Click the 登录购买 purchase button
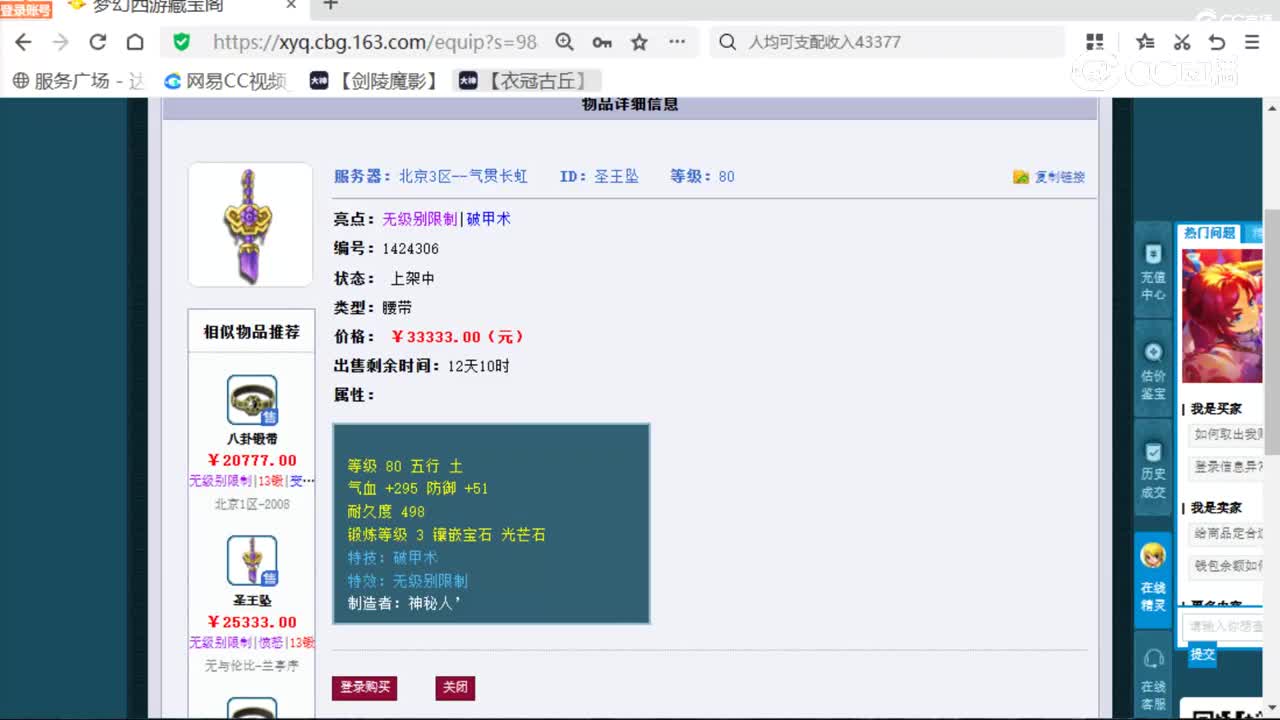 tap(364, 689)
